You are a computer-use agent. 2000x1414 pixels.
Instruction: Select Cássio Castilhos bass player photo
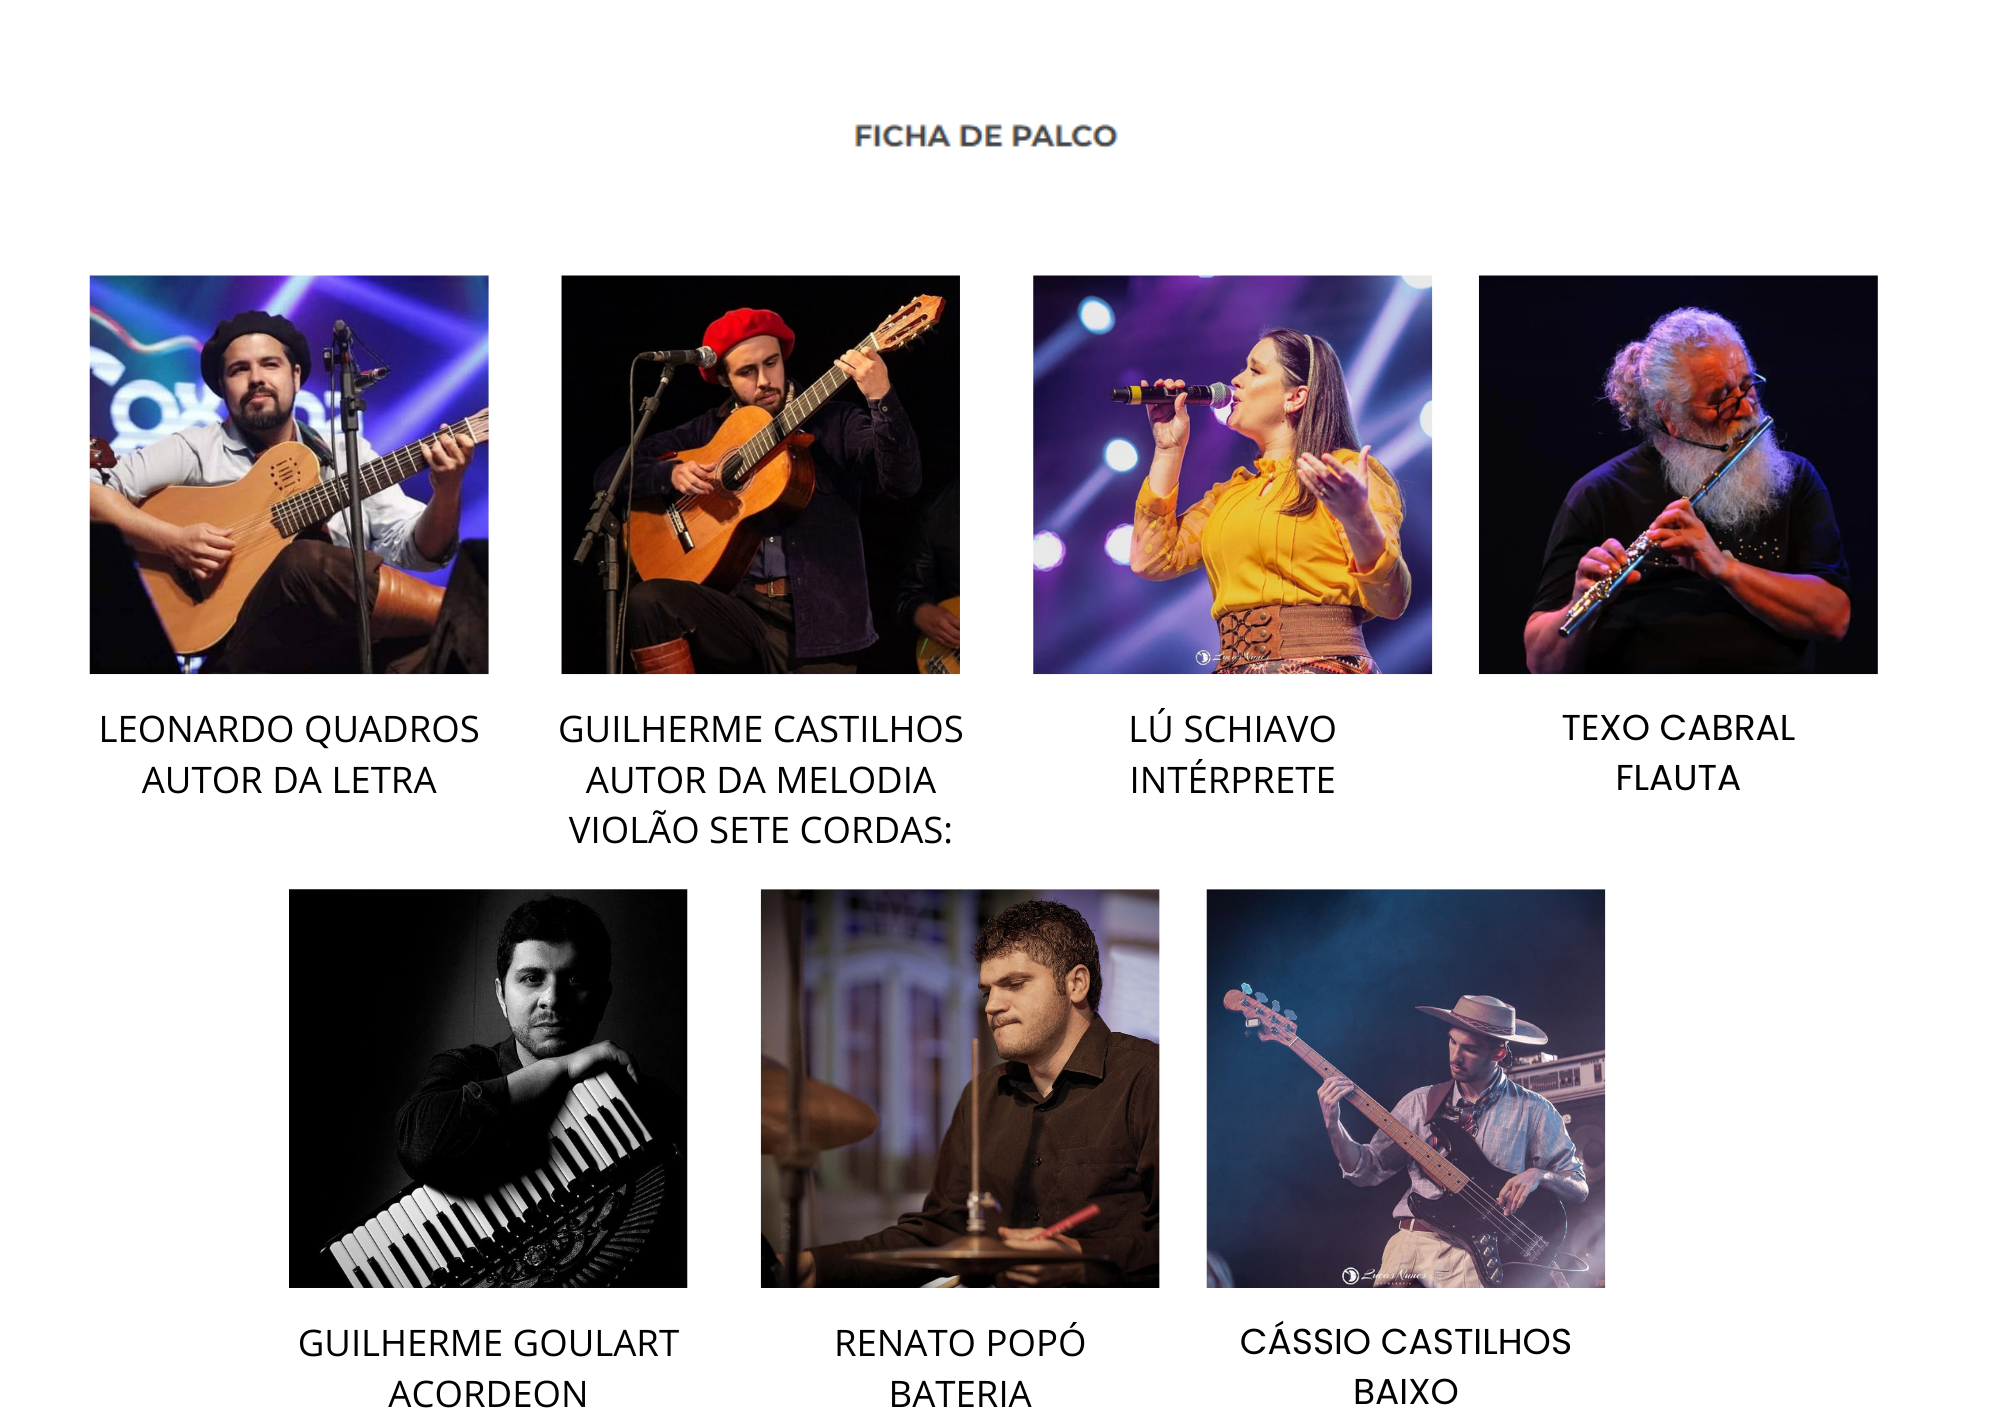pyautogui.click(x=1405, y=1088)
